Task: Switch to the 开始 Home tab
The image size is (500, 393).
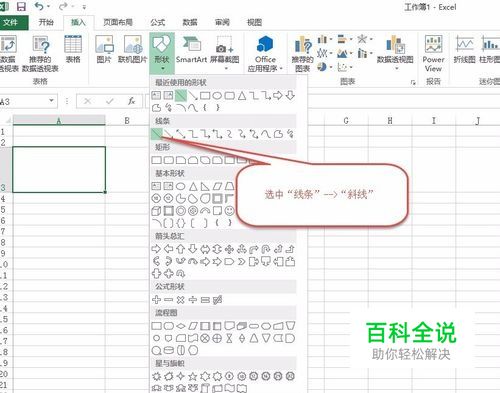Action: pyautogui.click(x=46, y=22)
